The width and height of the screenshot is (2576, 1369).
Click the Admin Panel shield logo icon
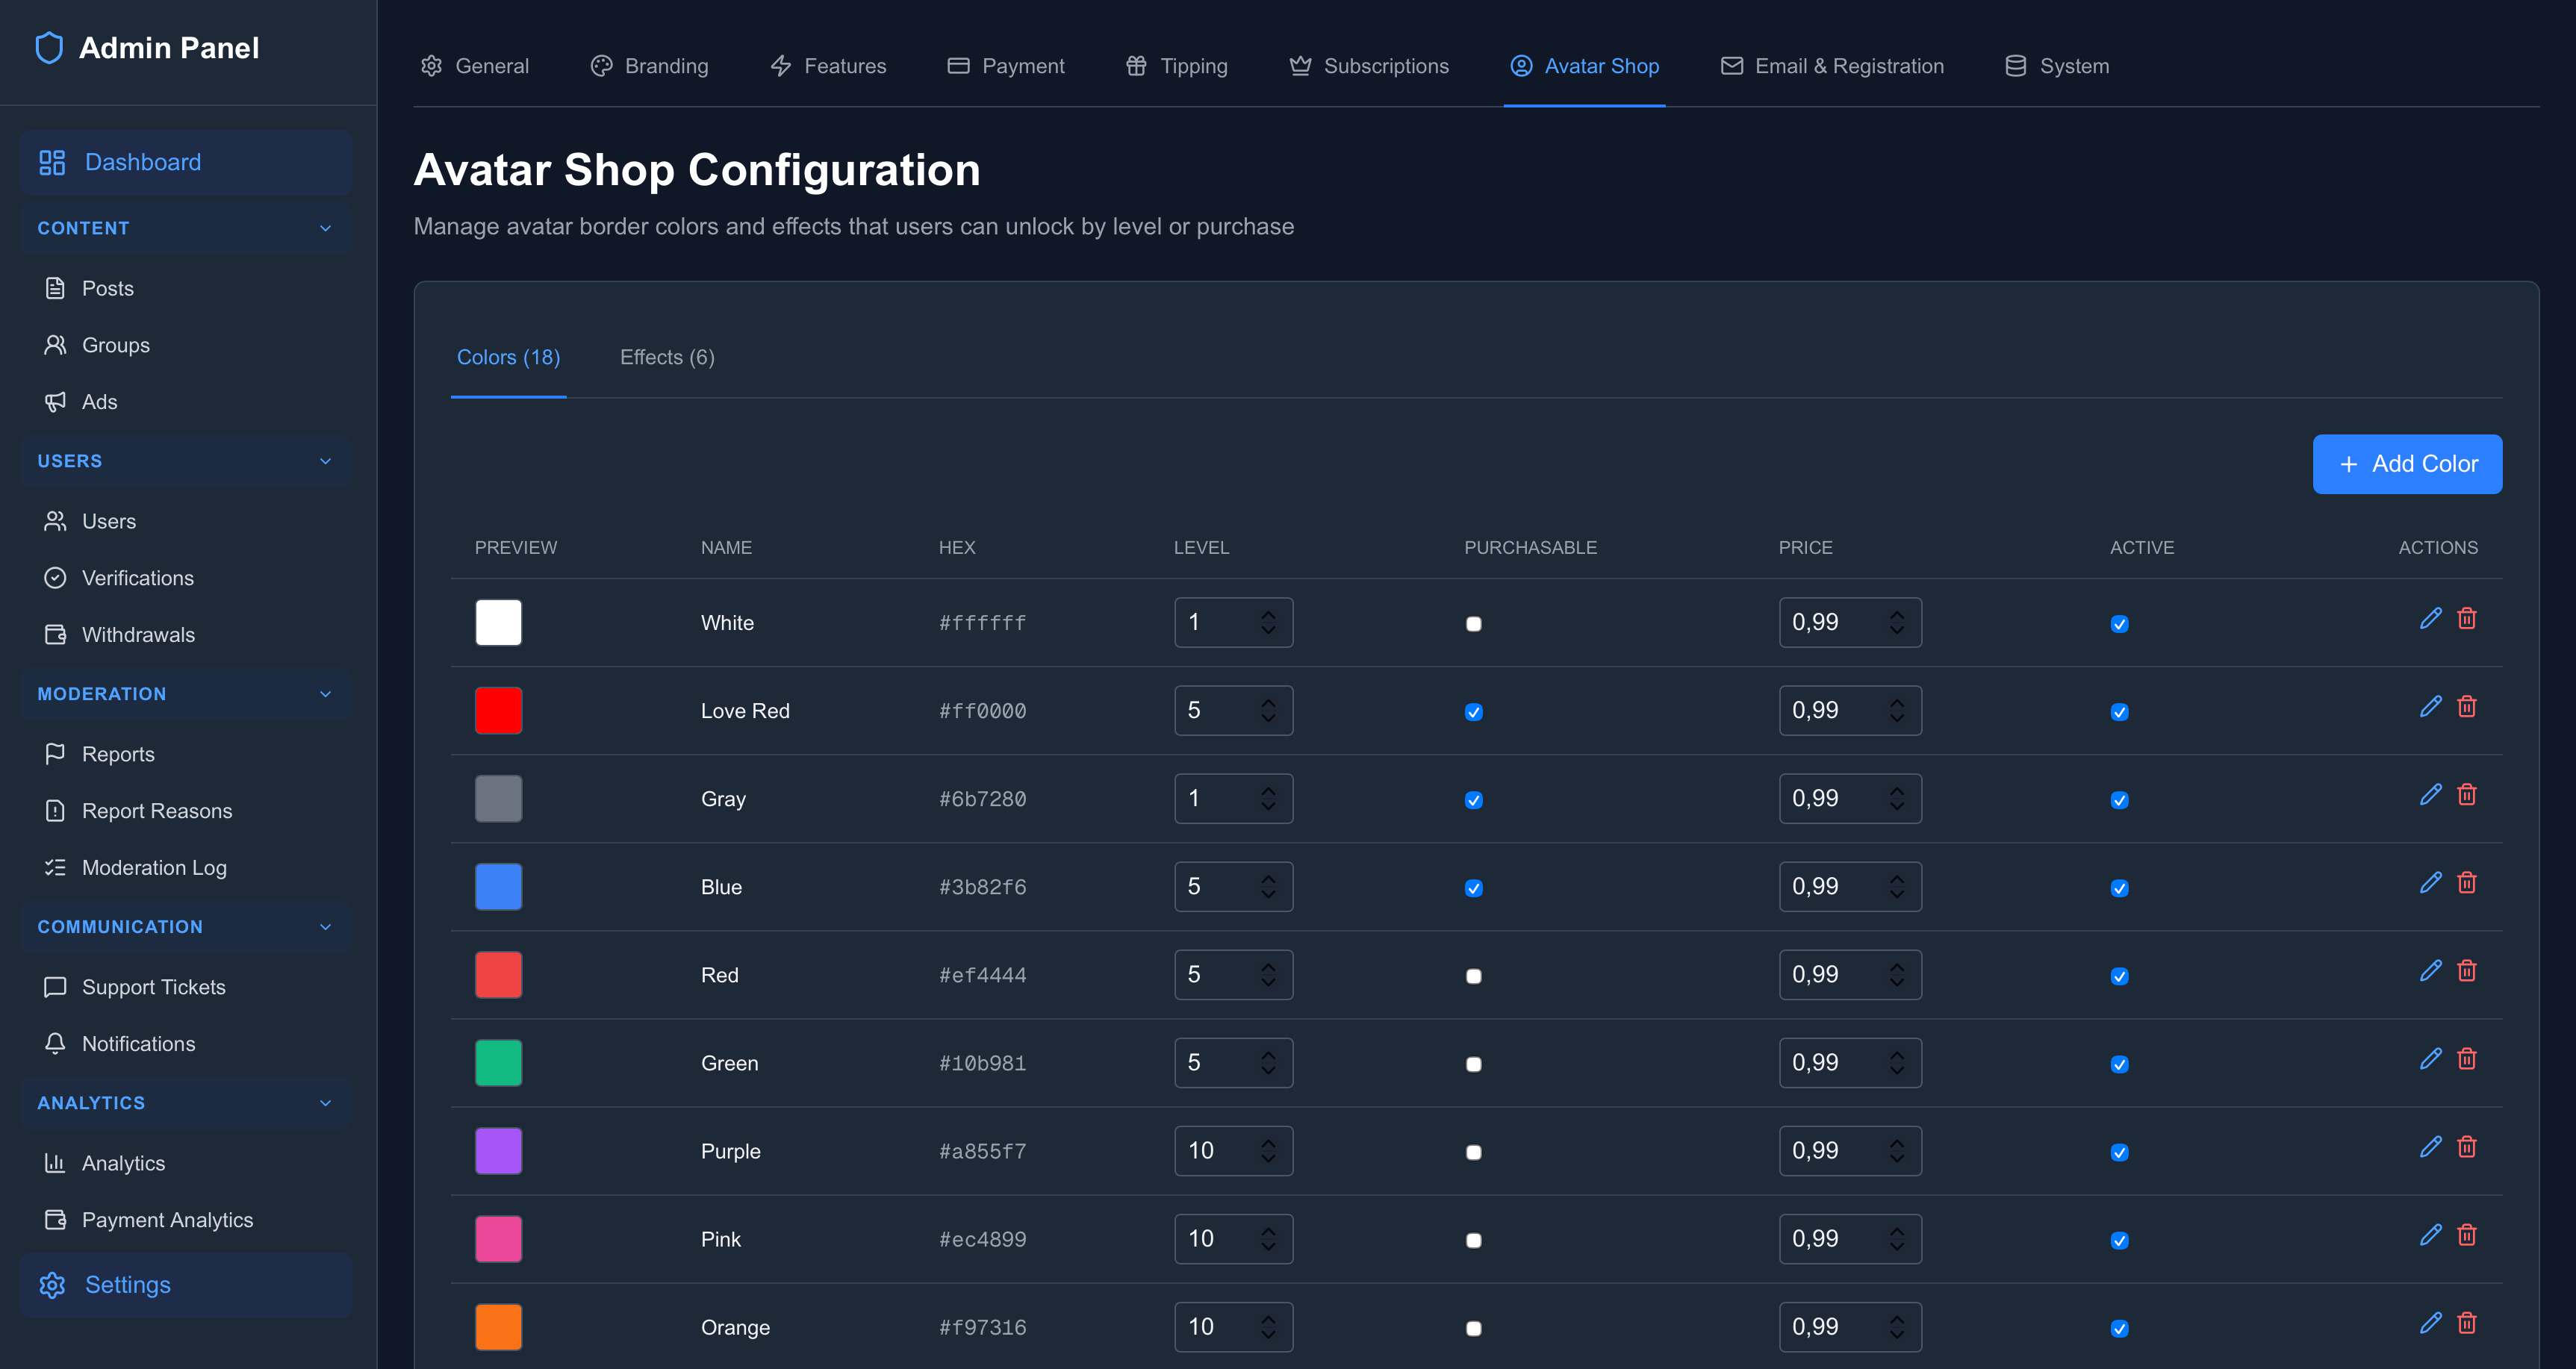click(49, 48)
